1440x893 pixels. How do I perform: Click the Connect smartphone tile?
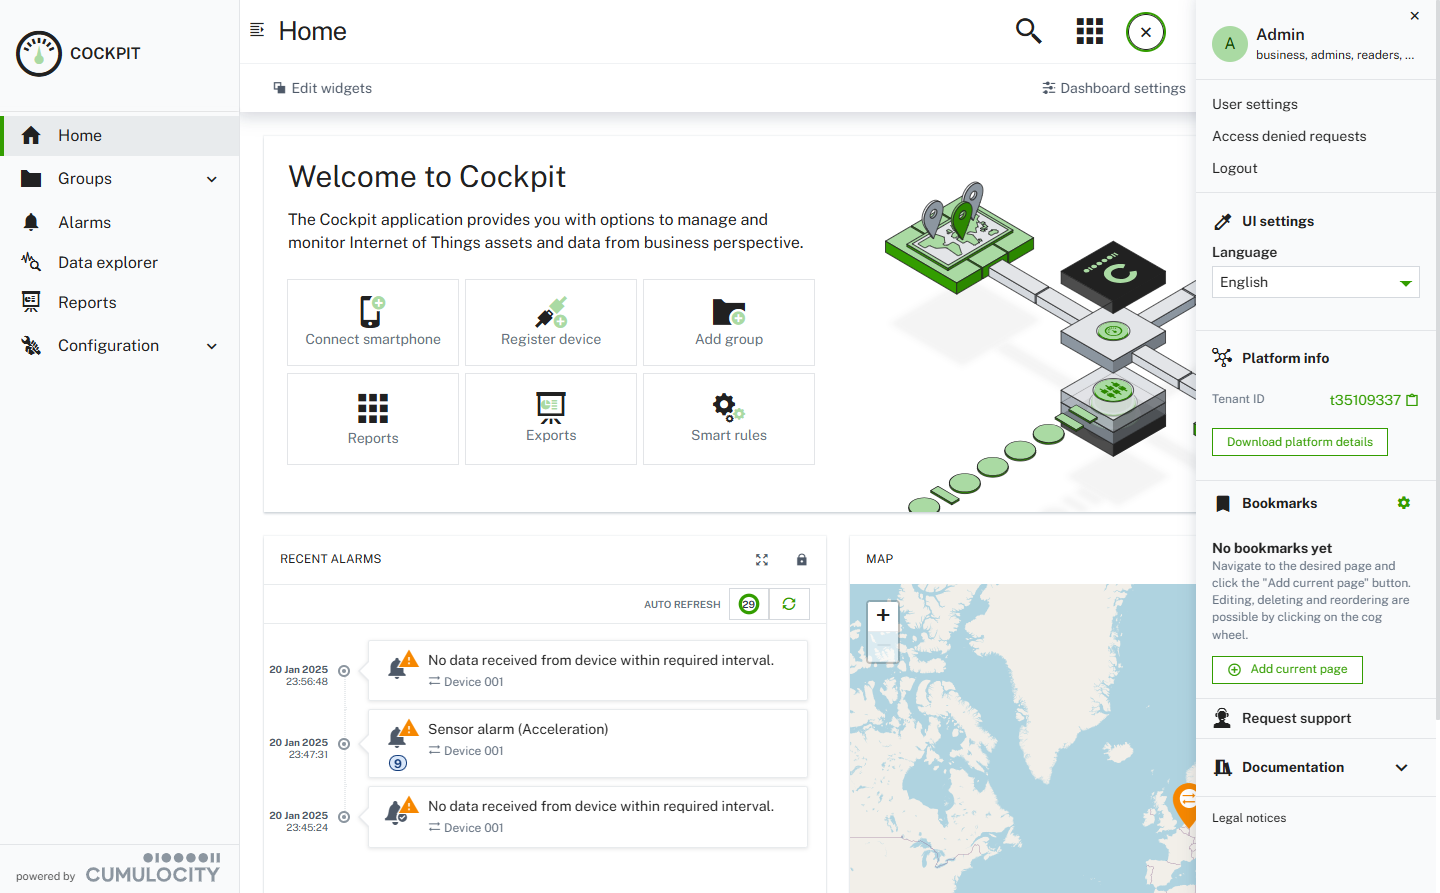pyautogui.click(x=373, y=322)
